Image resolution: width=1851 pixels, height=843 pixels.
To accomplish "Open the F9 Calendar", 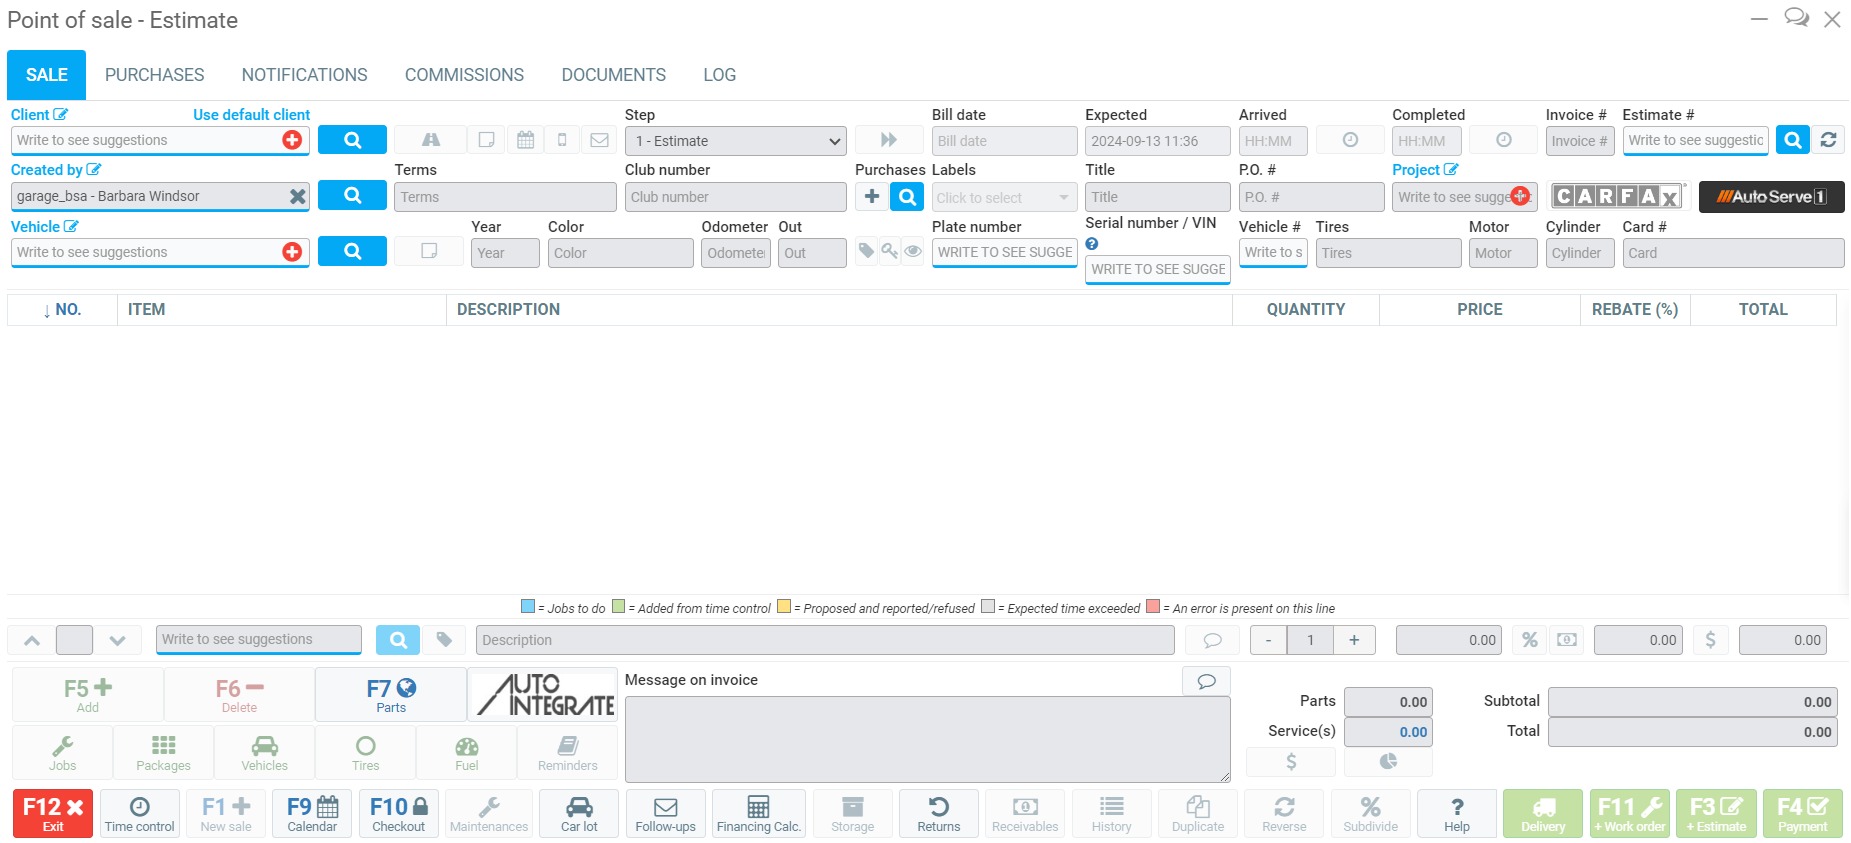I will coord(312,814).
